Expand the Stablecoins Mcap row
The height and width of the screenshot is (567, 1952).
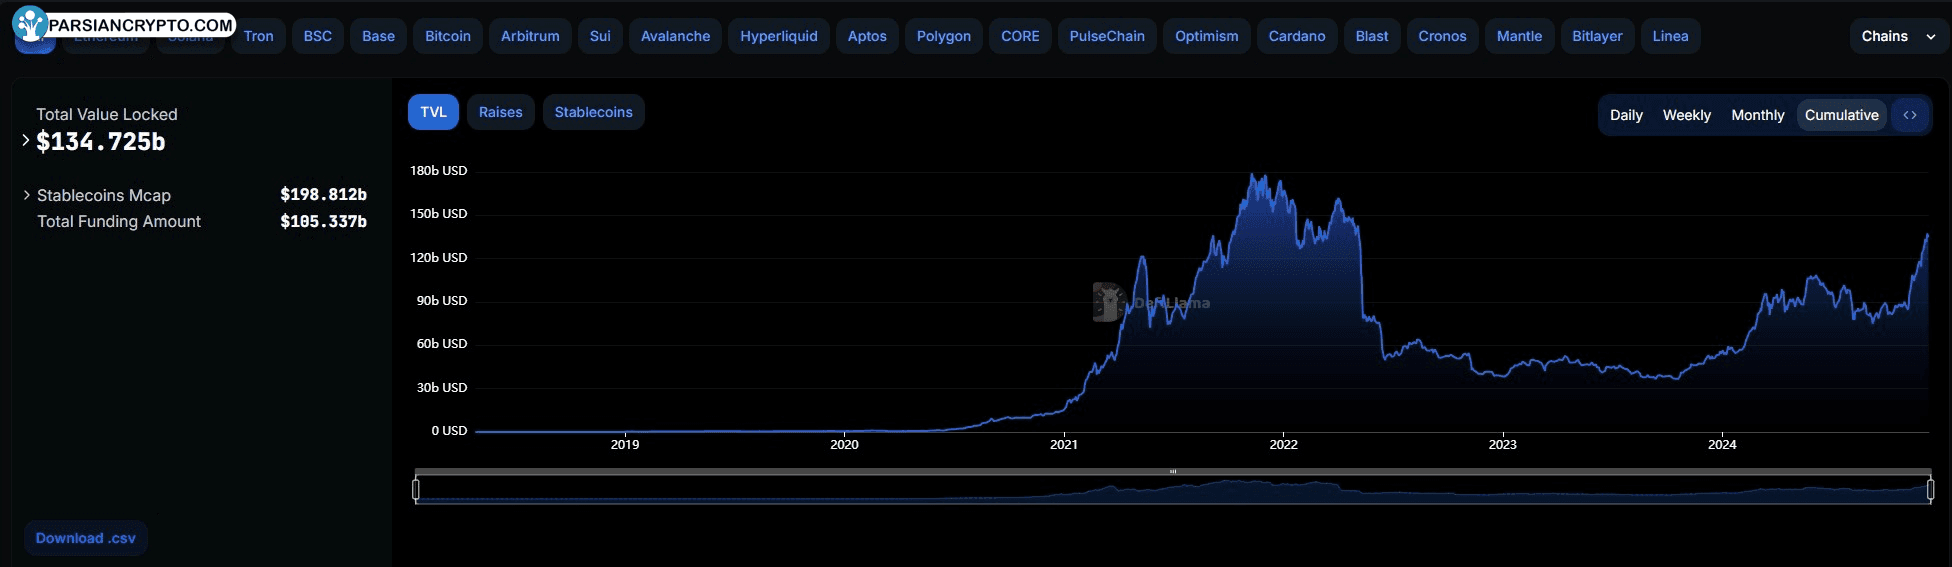pyautogui.click(x=27, y=195)
